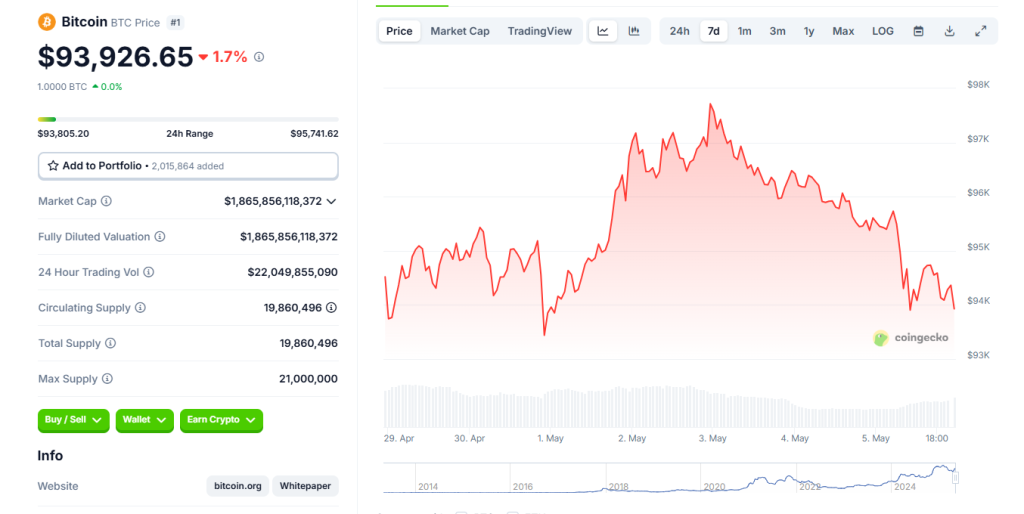Click Market Cap value $1,865,856,118,372

click(x=273, y=201)
